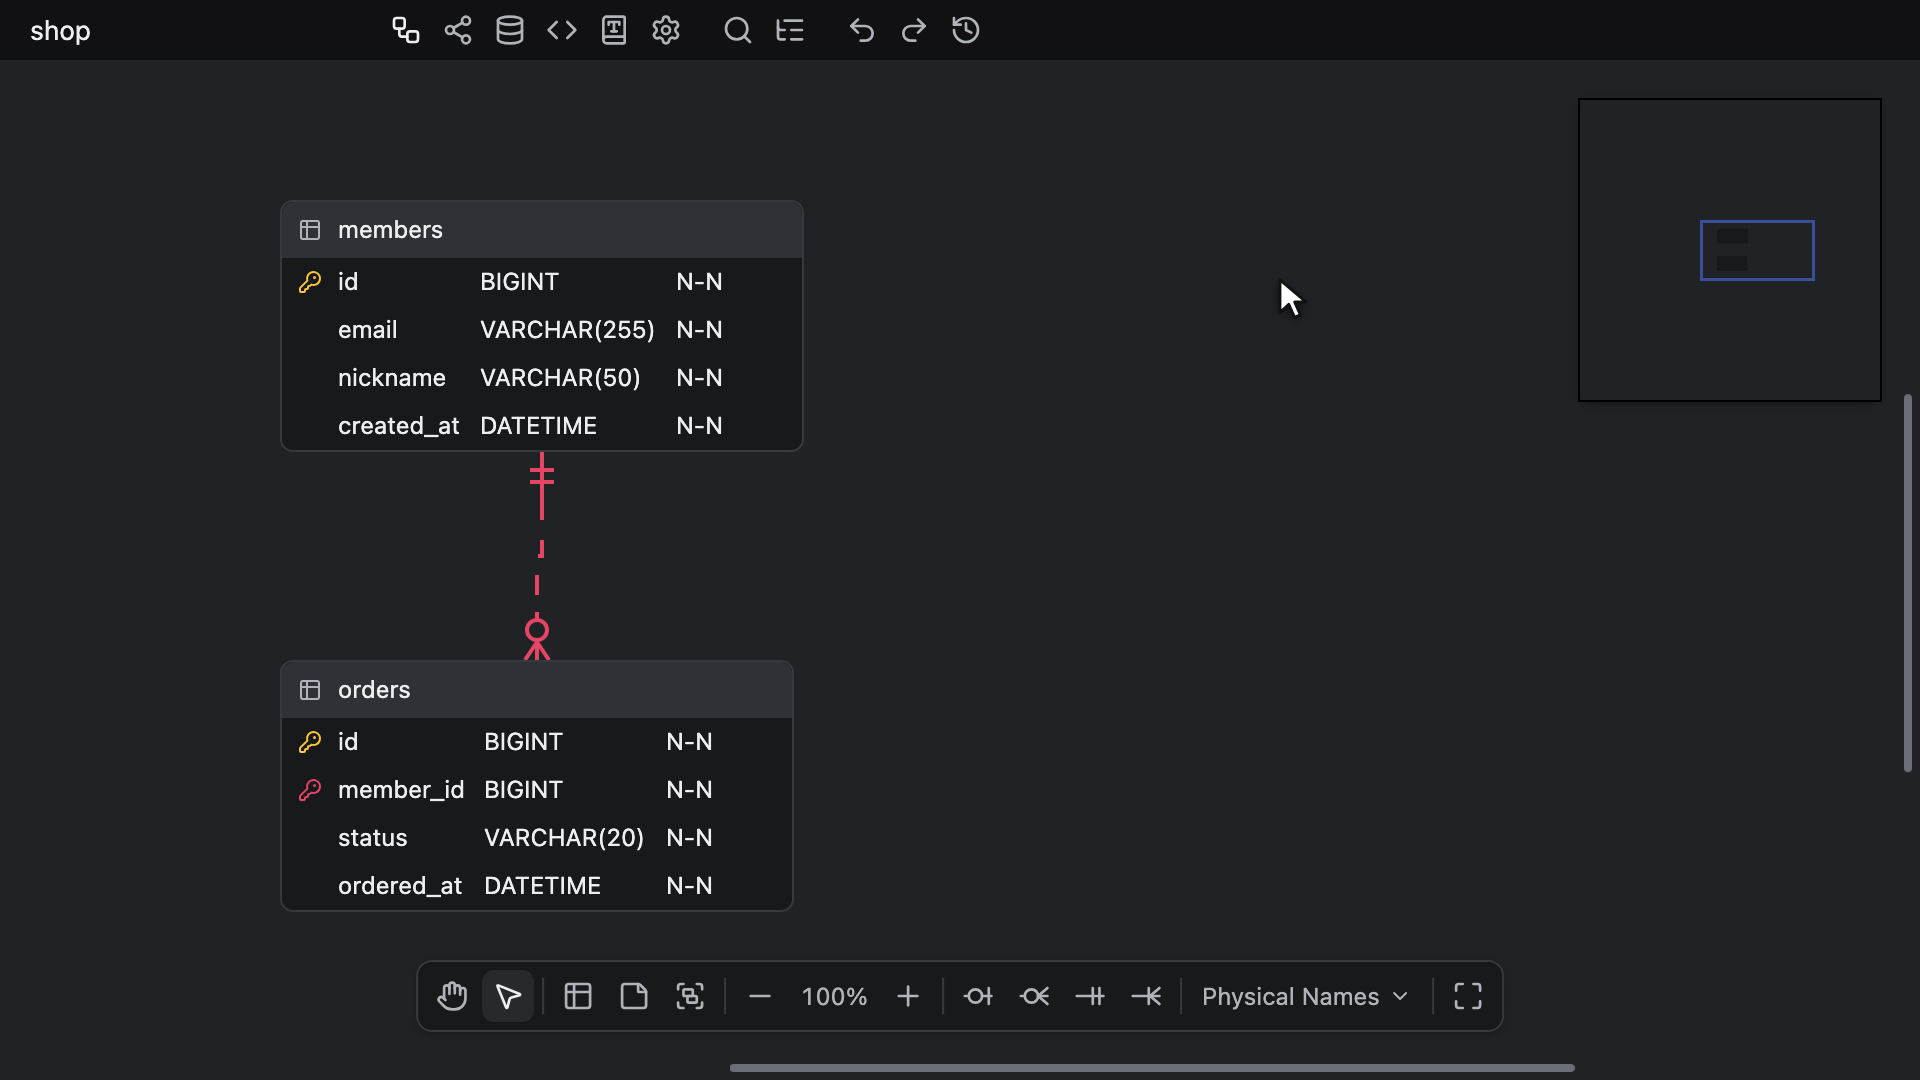Screen dimensions: 1920x1080
Task: Choose the one-or-many relationship tool
Action: click(1146, 996)
